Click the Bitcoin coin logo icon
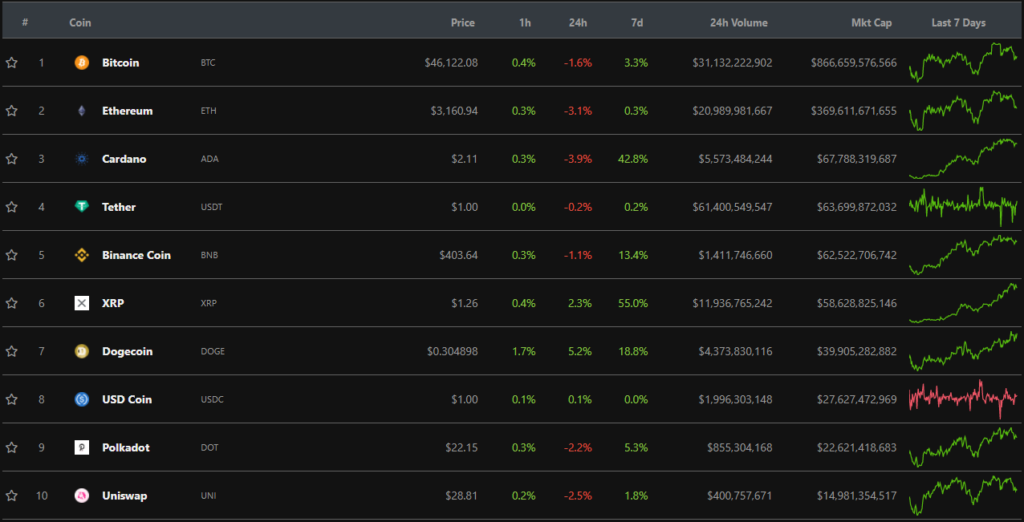Viewport: 1024px width, 522px height. pyautogui.click(x=82, y=63)
